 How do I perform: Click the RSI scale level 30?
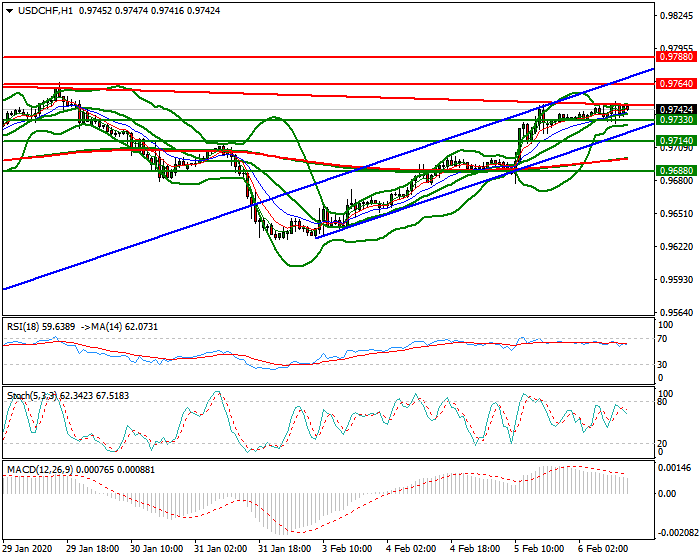663,365
